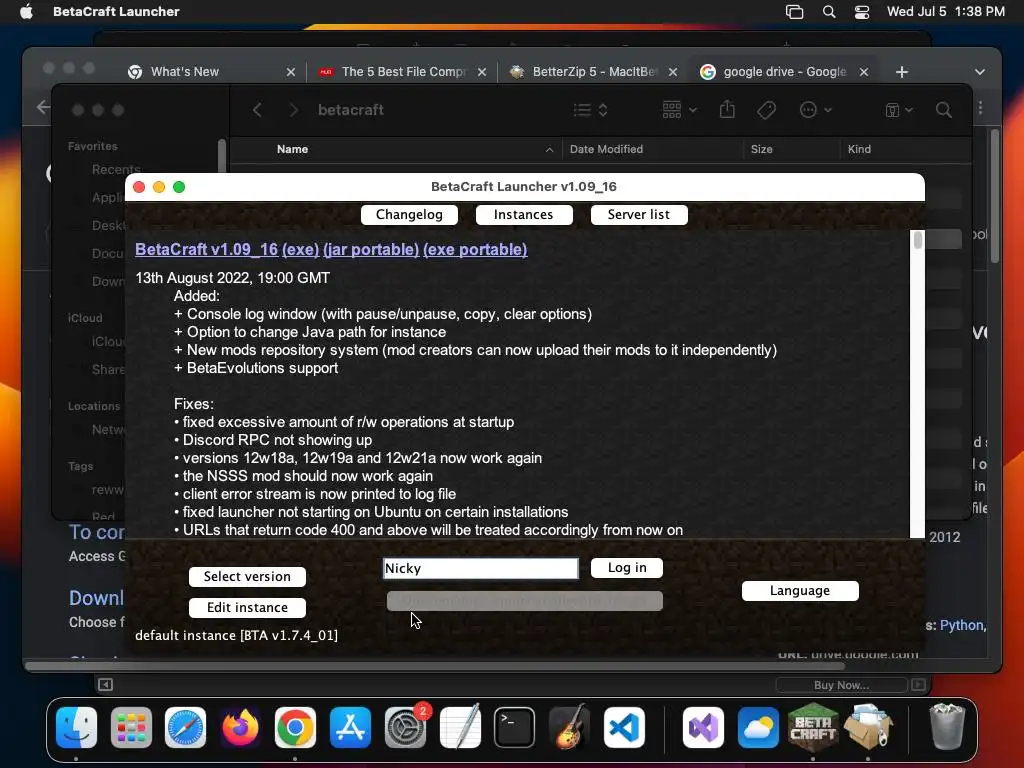The width and height of the screenshot is (1024, 768).
Task: Change Finder list view mode selector
Action: (x=590, y=110)
